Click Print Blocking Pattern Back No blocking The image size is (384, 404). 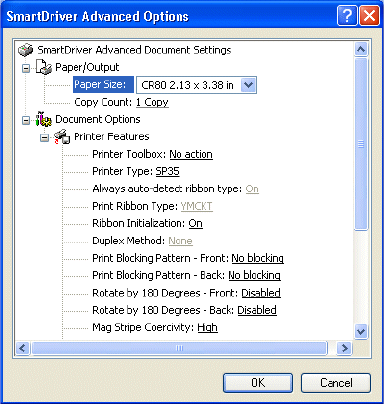pos(254,275)
